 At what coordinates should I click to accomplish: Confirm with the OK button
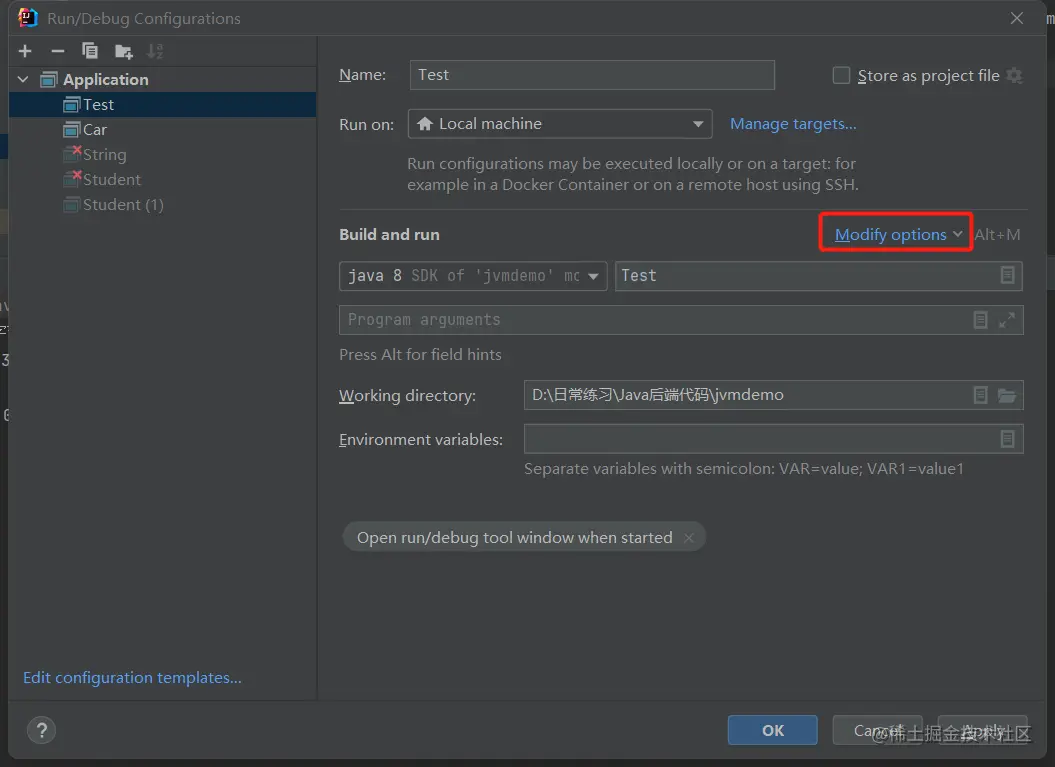pyautogui.click(x=772, y=730)
